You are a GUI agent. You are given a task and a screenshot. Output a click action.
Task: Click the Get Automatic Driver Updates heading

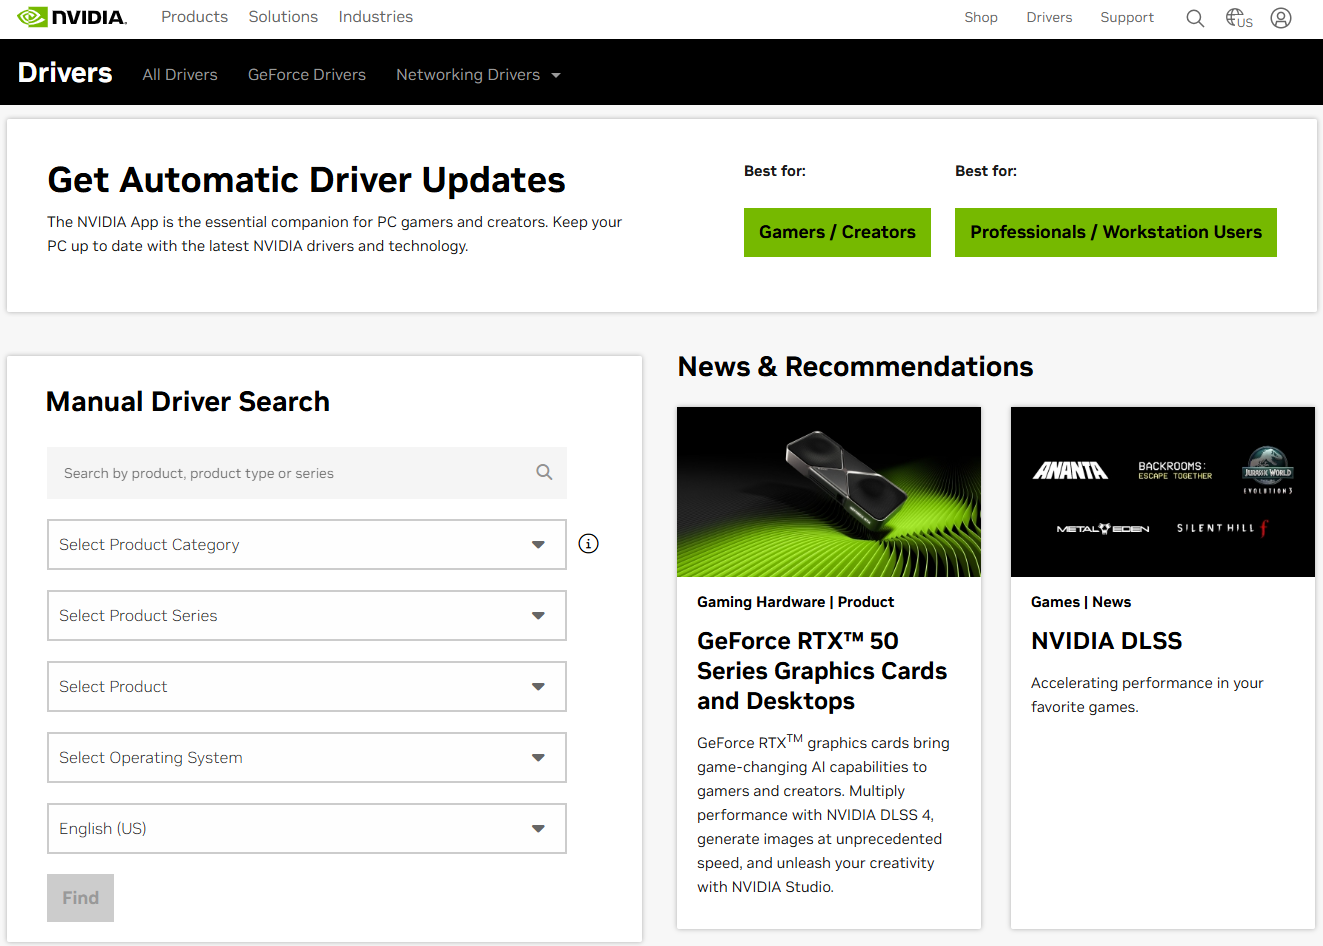click(x=307, y=180)
